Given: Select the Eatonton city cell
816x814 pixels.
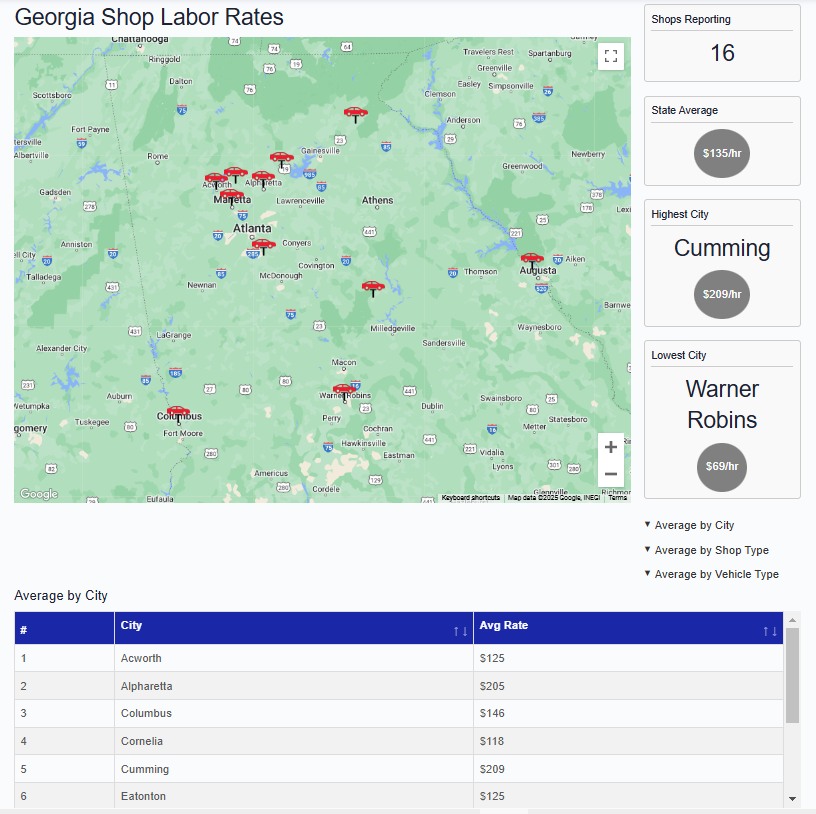Looking at the screenshot, I should 294,796.
